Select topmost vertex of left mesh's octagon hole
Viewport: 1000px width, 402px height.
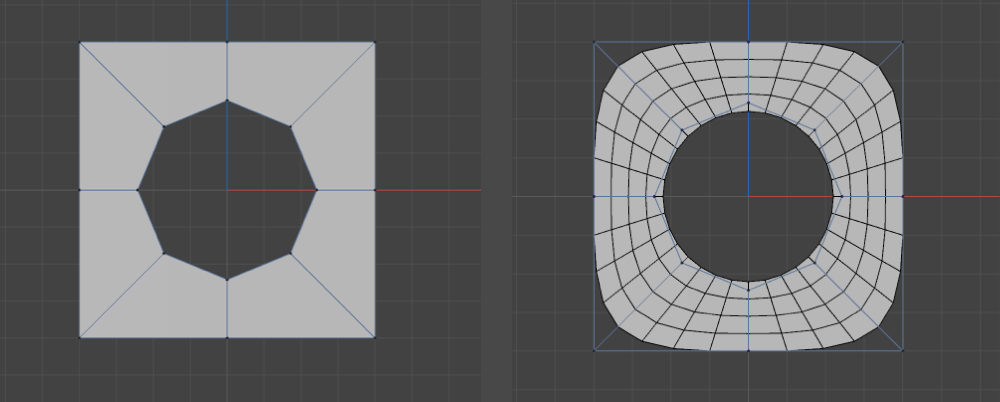pyautogui.click(x=227, y=100)
